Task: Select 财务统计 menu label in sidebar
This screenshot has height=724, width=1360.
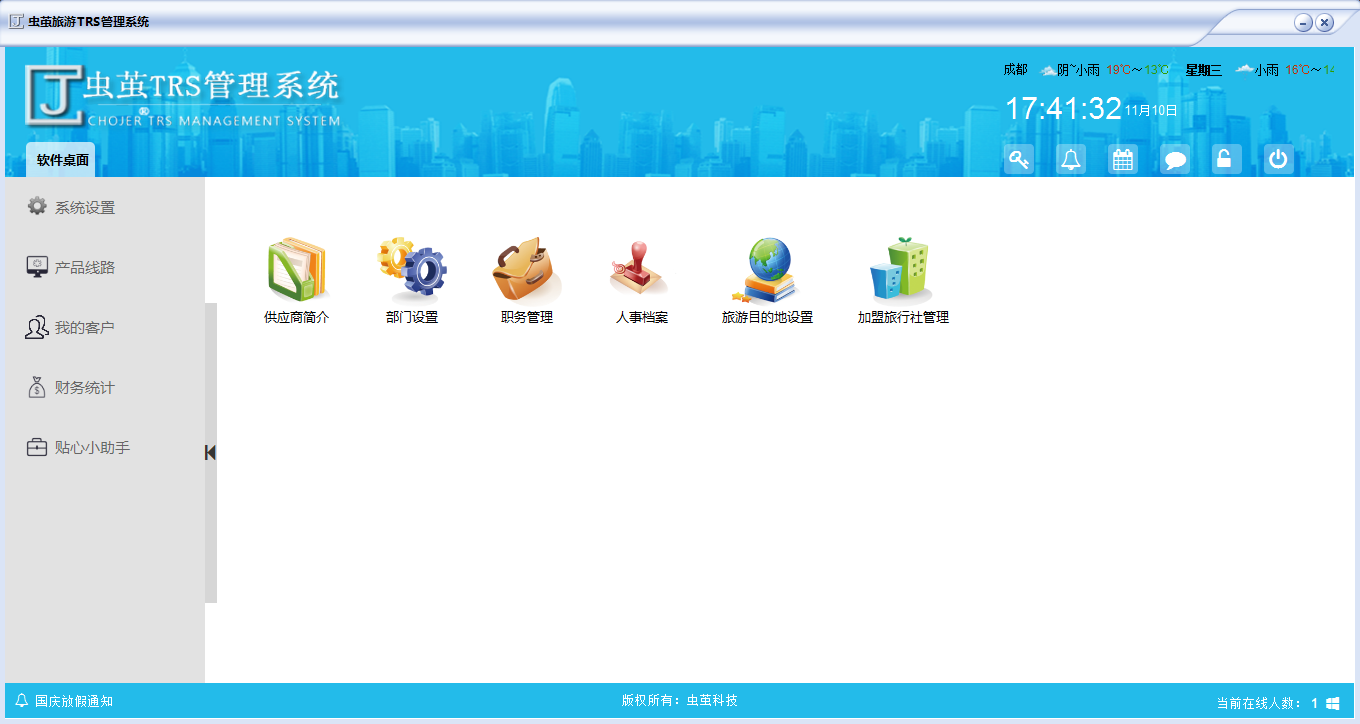Action: pyautogui.click(x=85, y=388)
